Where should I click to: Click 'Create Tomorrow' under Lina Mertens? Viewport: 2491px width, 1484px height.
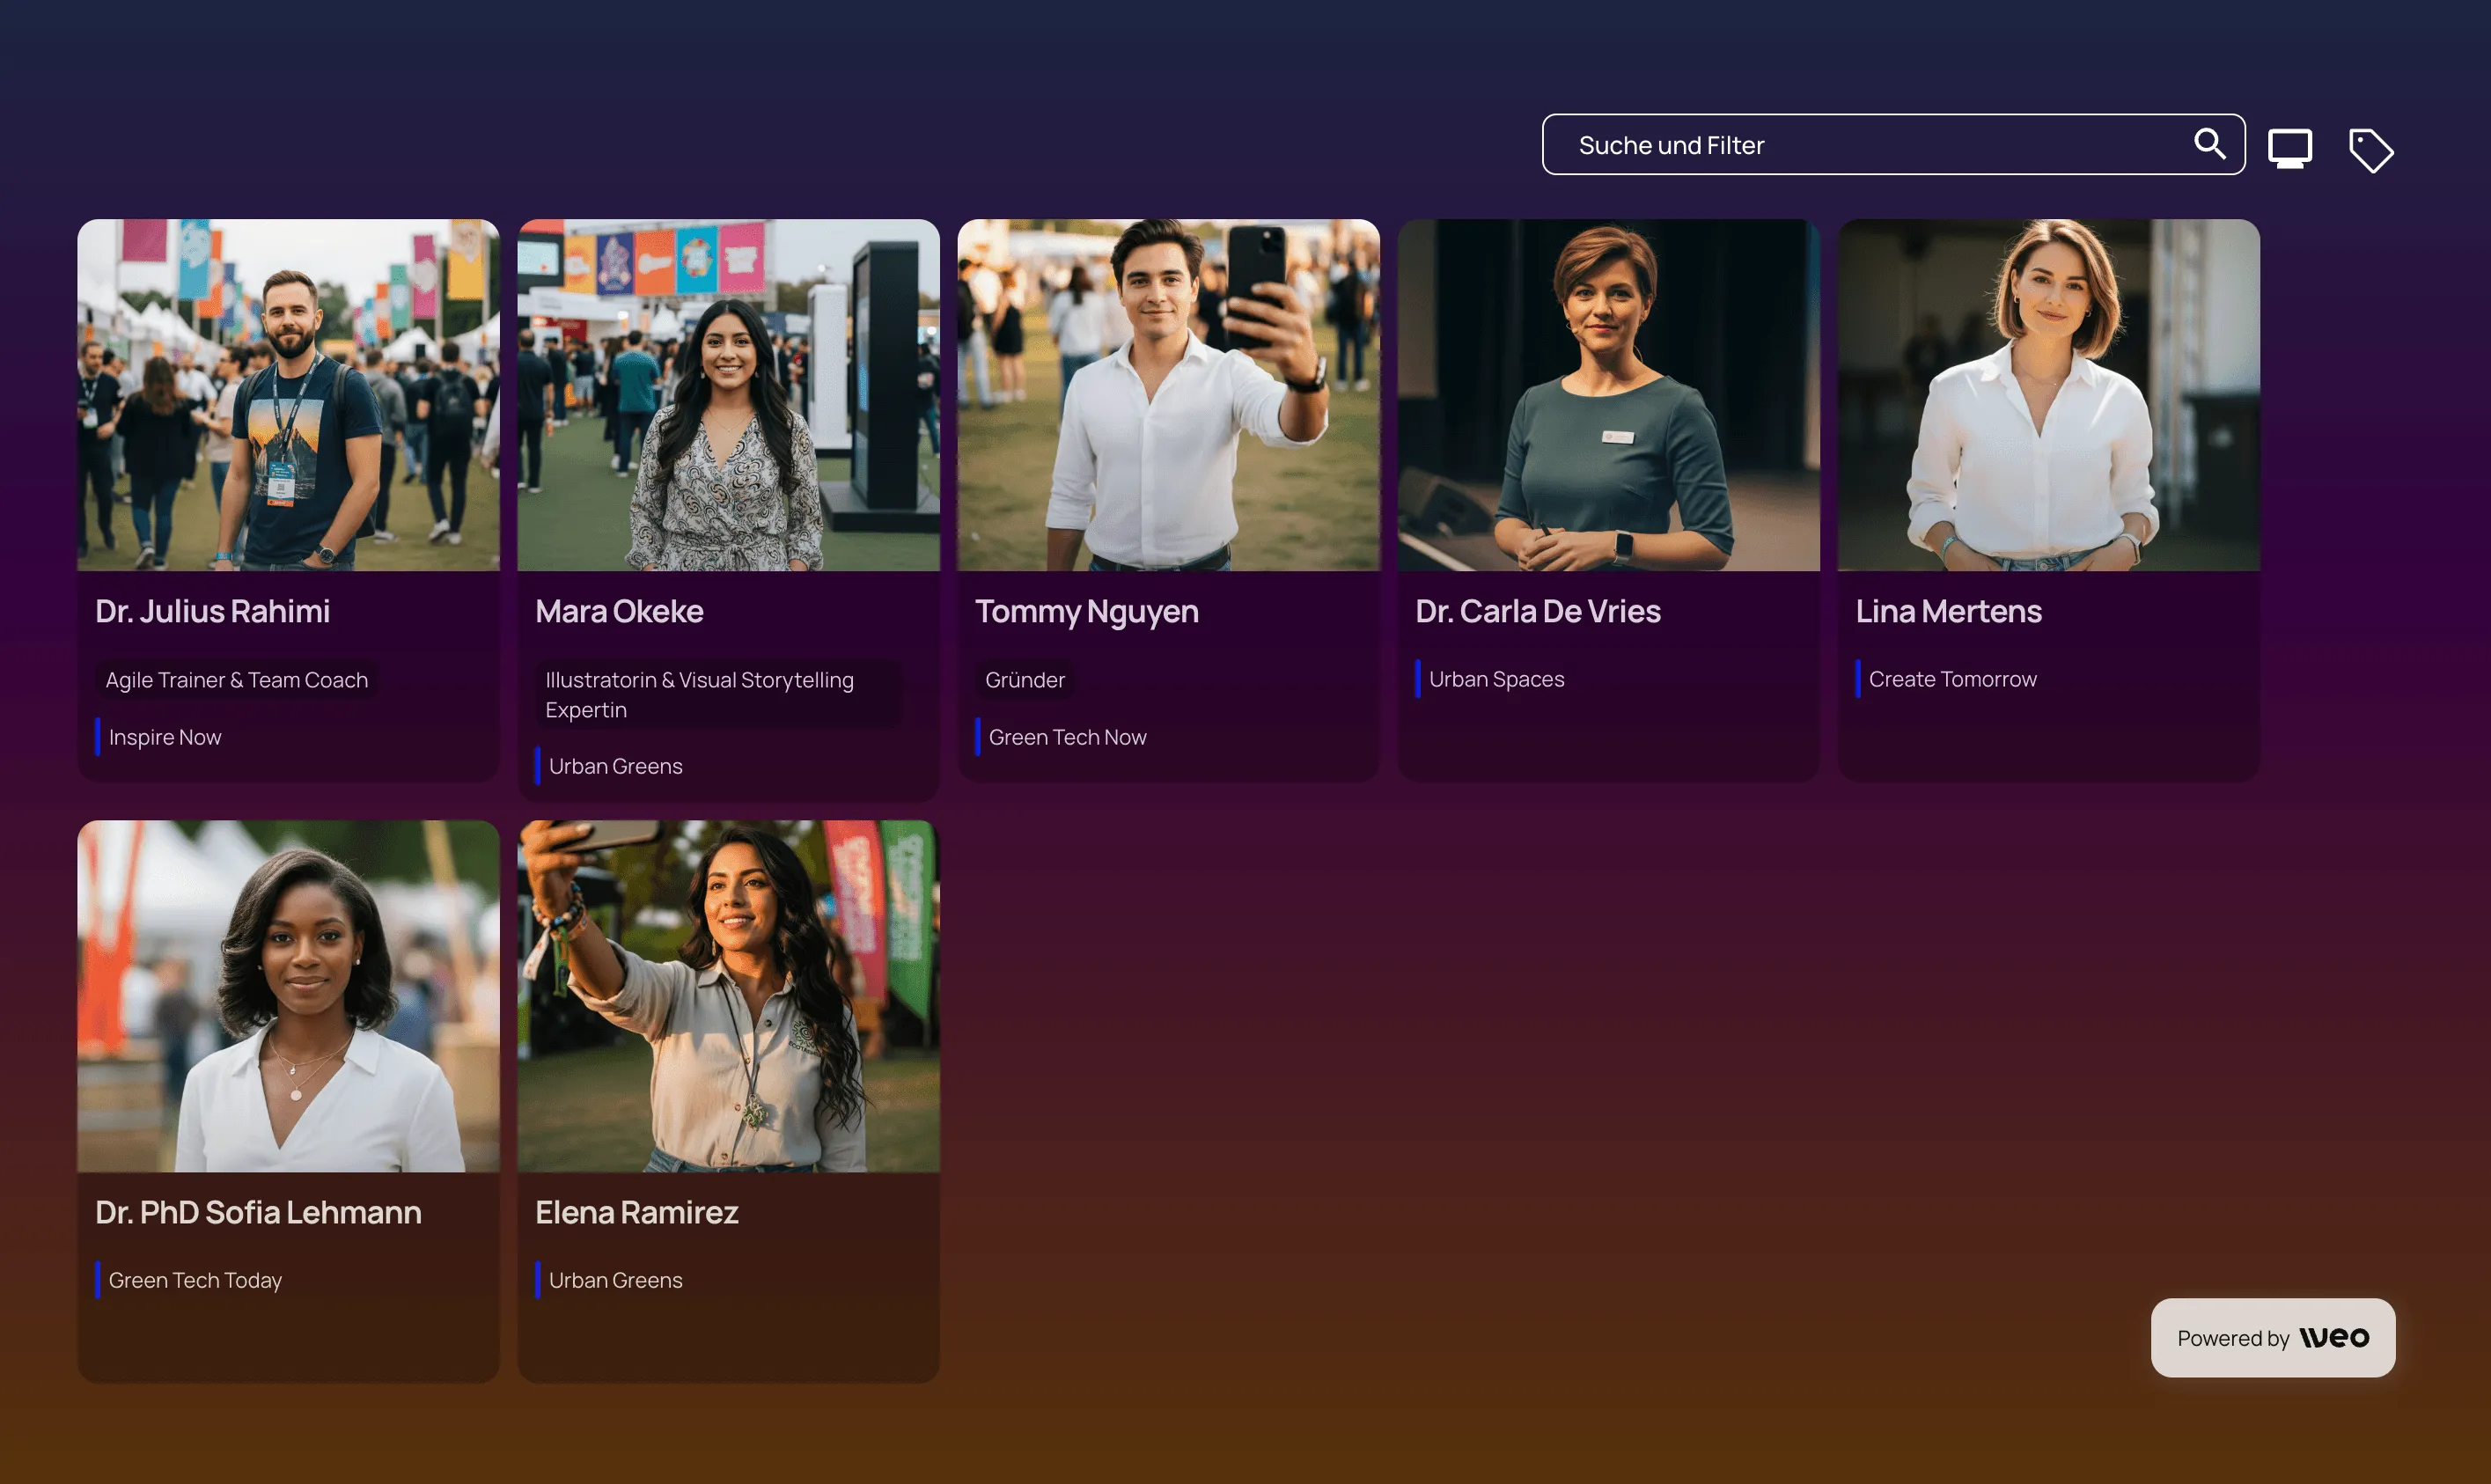(1953, 679)
